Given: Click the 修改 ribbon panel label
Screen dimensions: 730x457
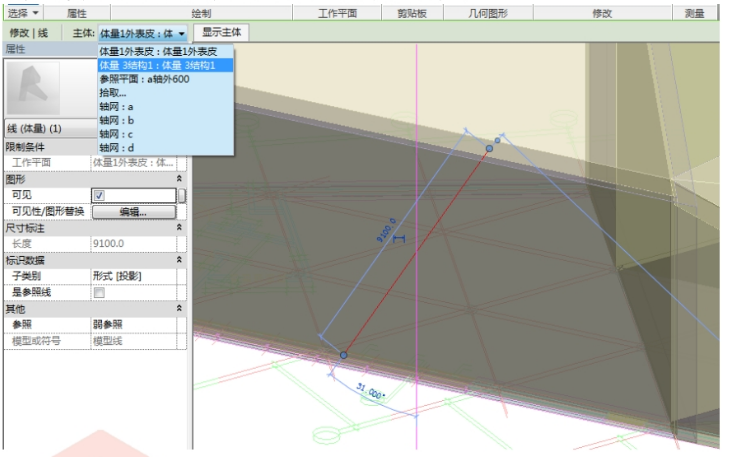Looking at the screenshot, I should [602, 13].
